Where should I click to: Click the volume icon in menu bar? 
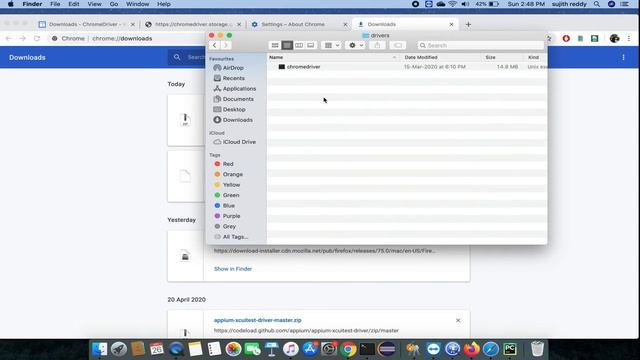[x=465, y=4]
